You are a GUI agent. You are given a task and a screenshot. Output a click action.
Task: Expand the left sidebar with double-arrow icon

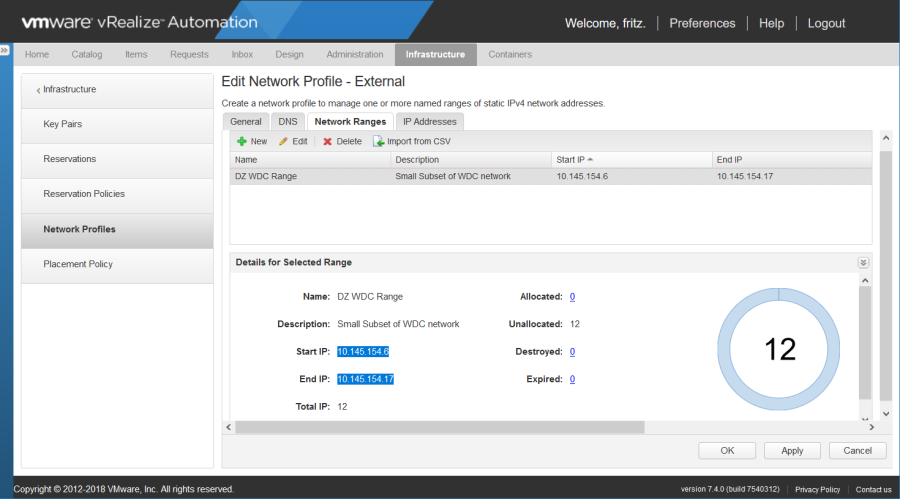[x=5, y=49]
